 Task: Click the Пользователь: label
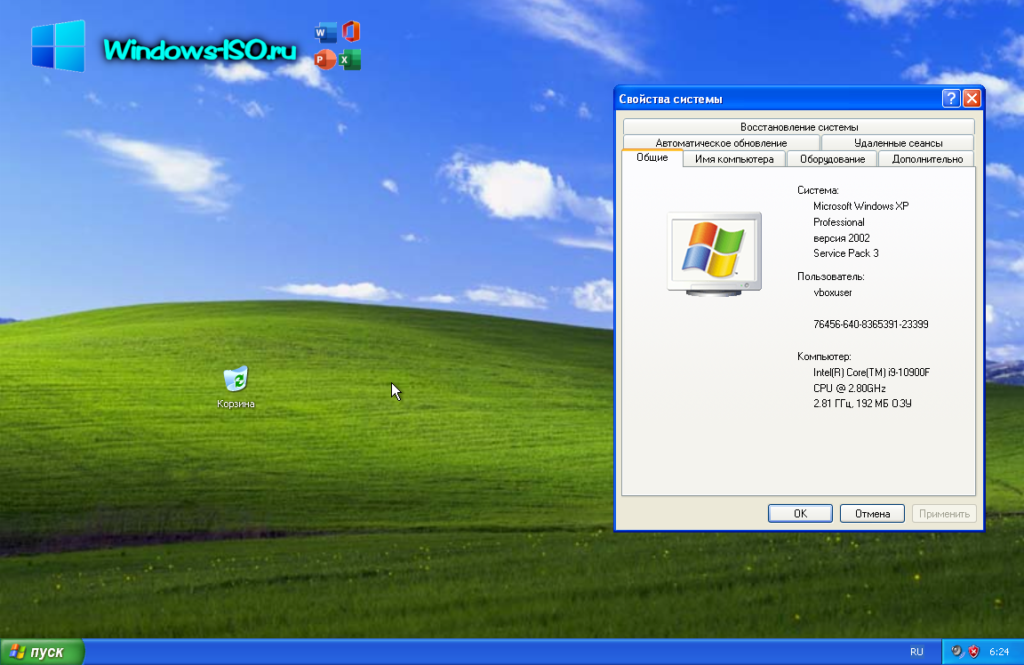(x=831, y=276)
